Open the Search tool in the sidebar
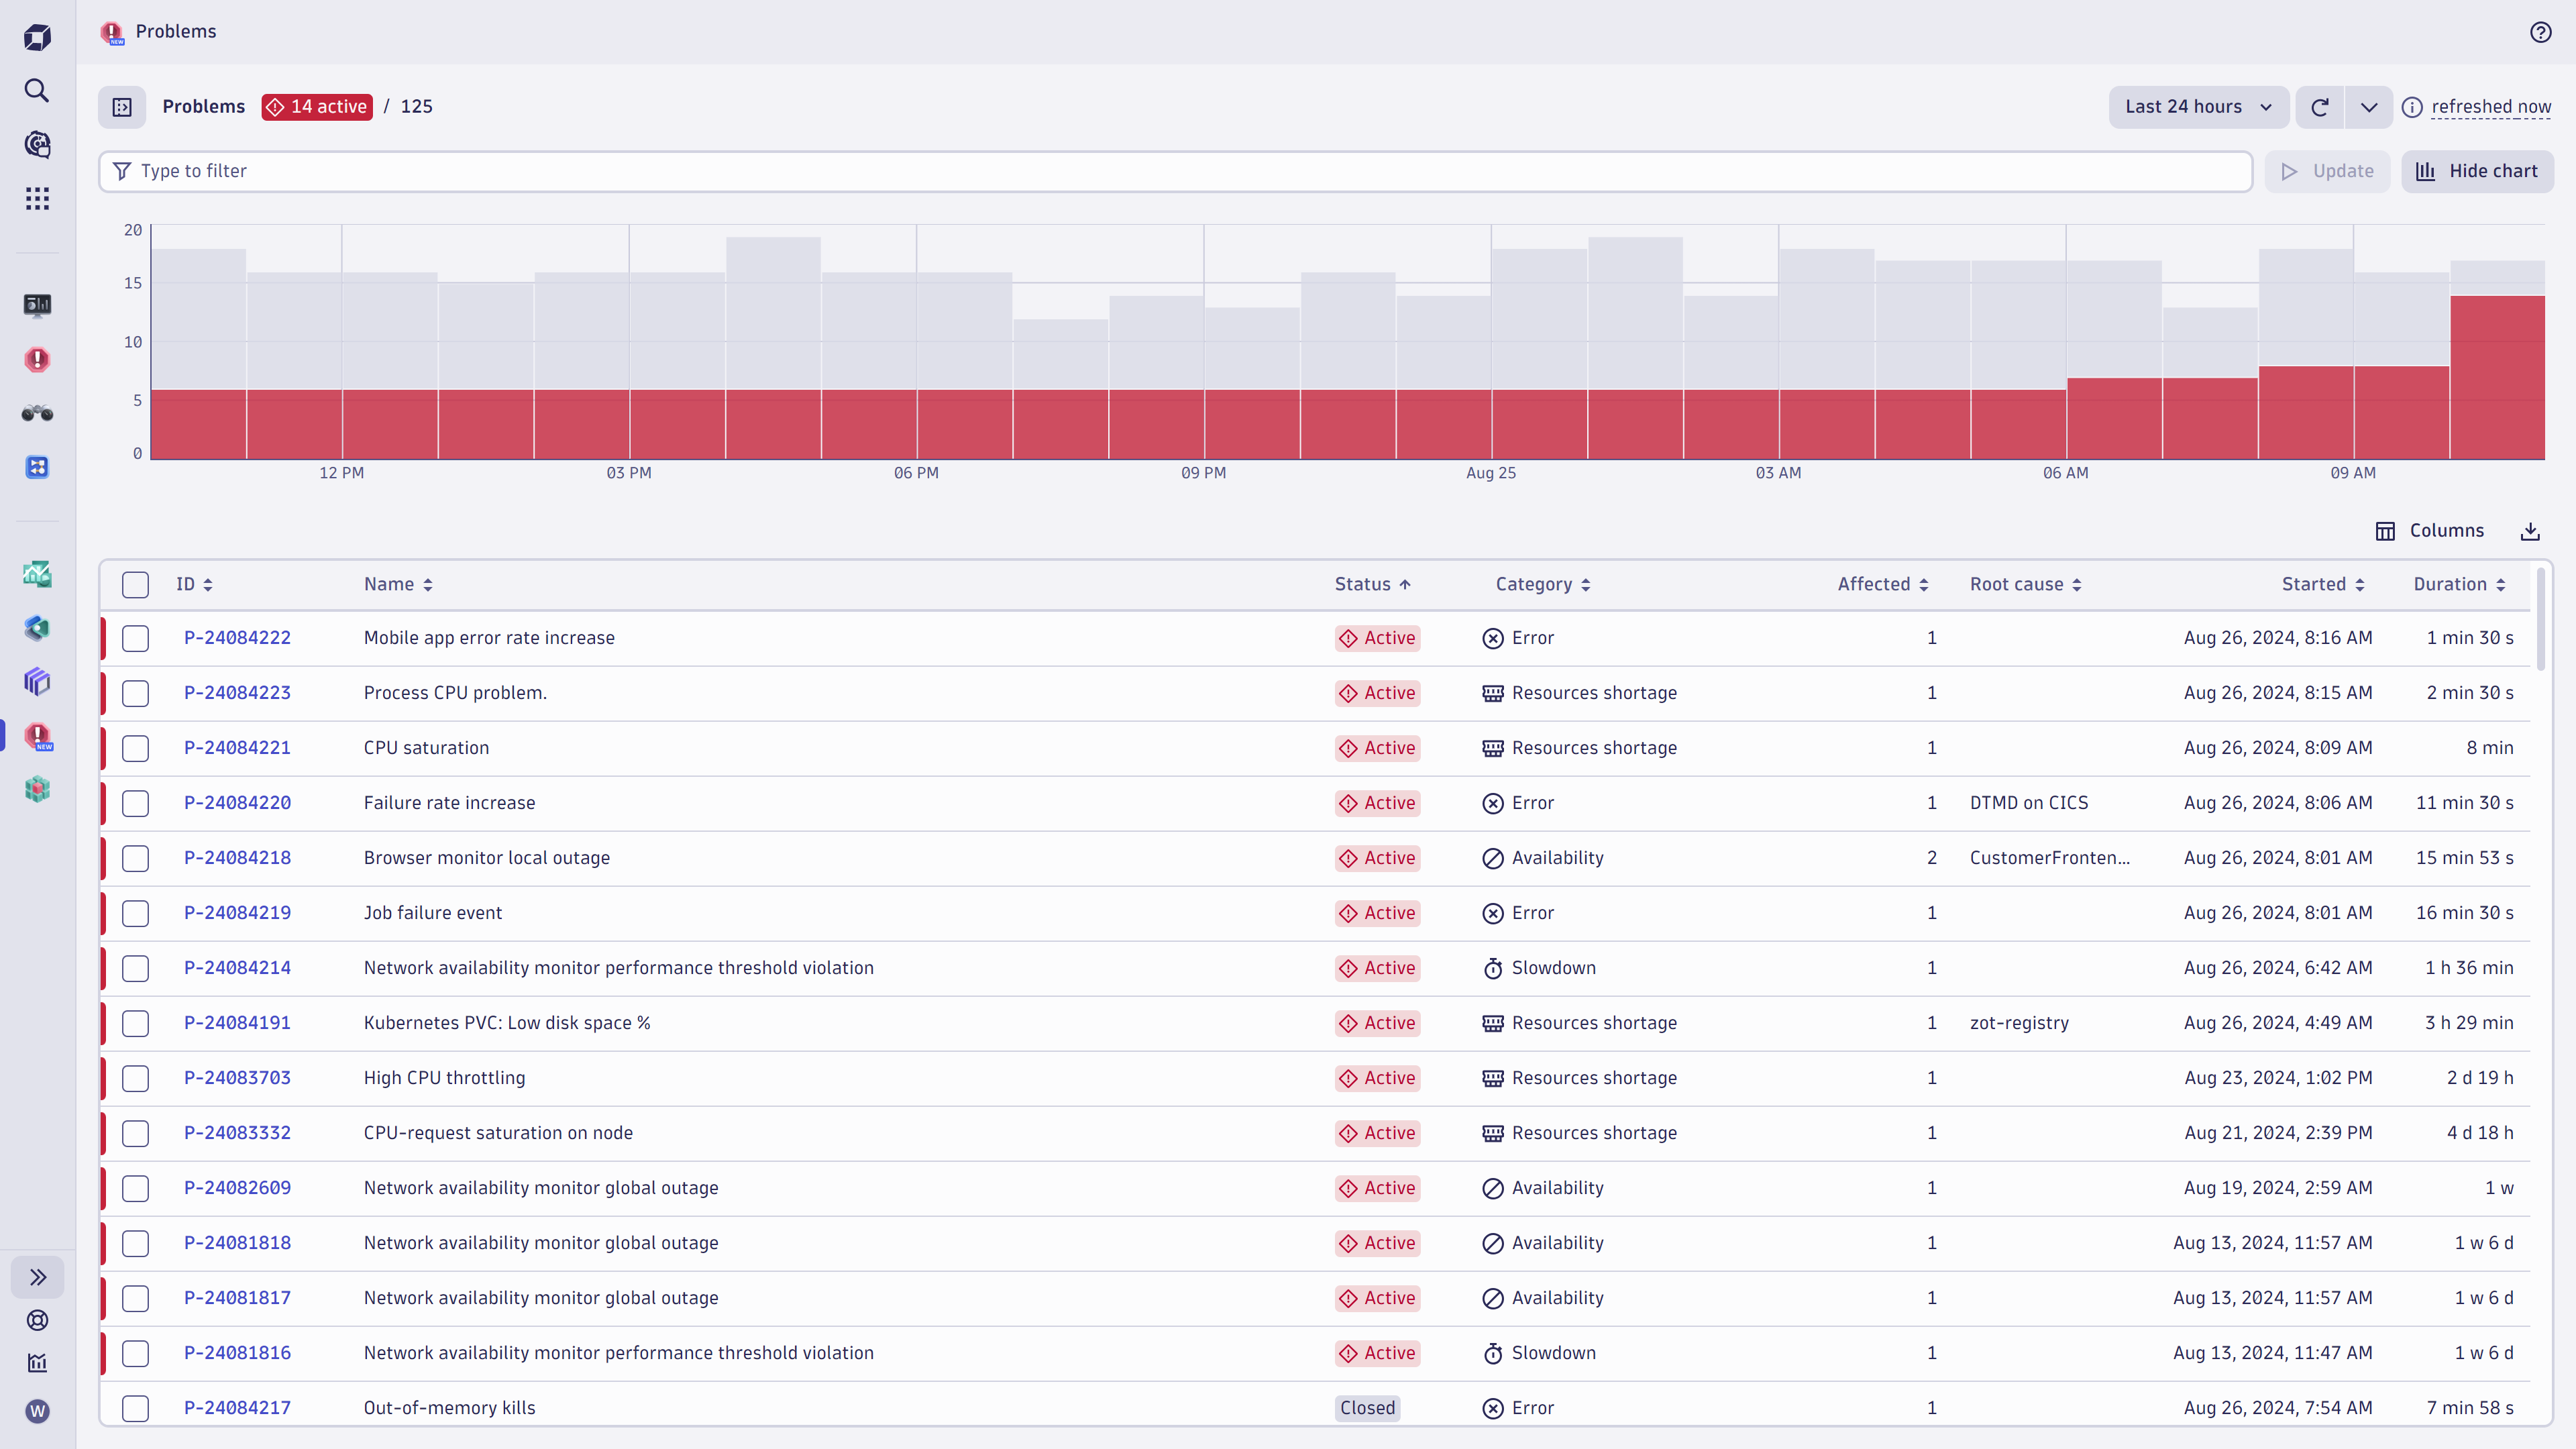The image size is (2576, 1449). tap(37, 90)
